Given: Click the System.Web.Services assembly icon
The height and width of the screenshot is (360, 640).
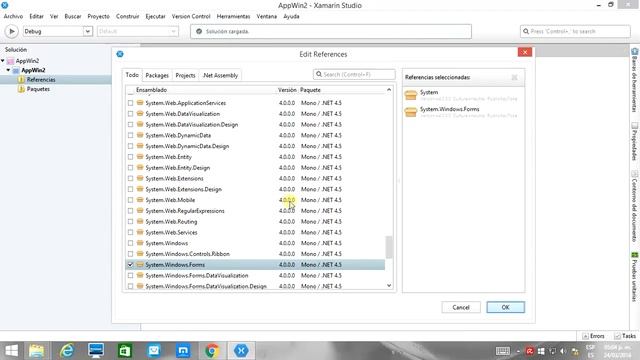Looking at the screenshot, I should coord(140,232).
